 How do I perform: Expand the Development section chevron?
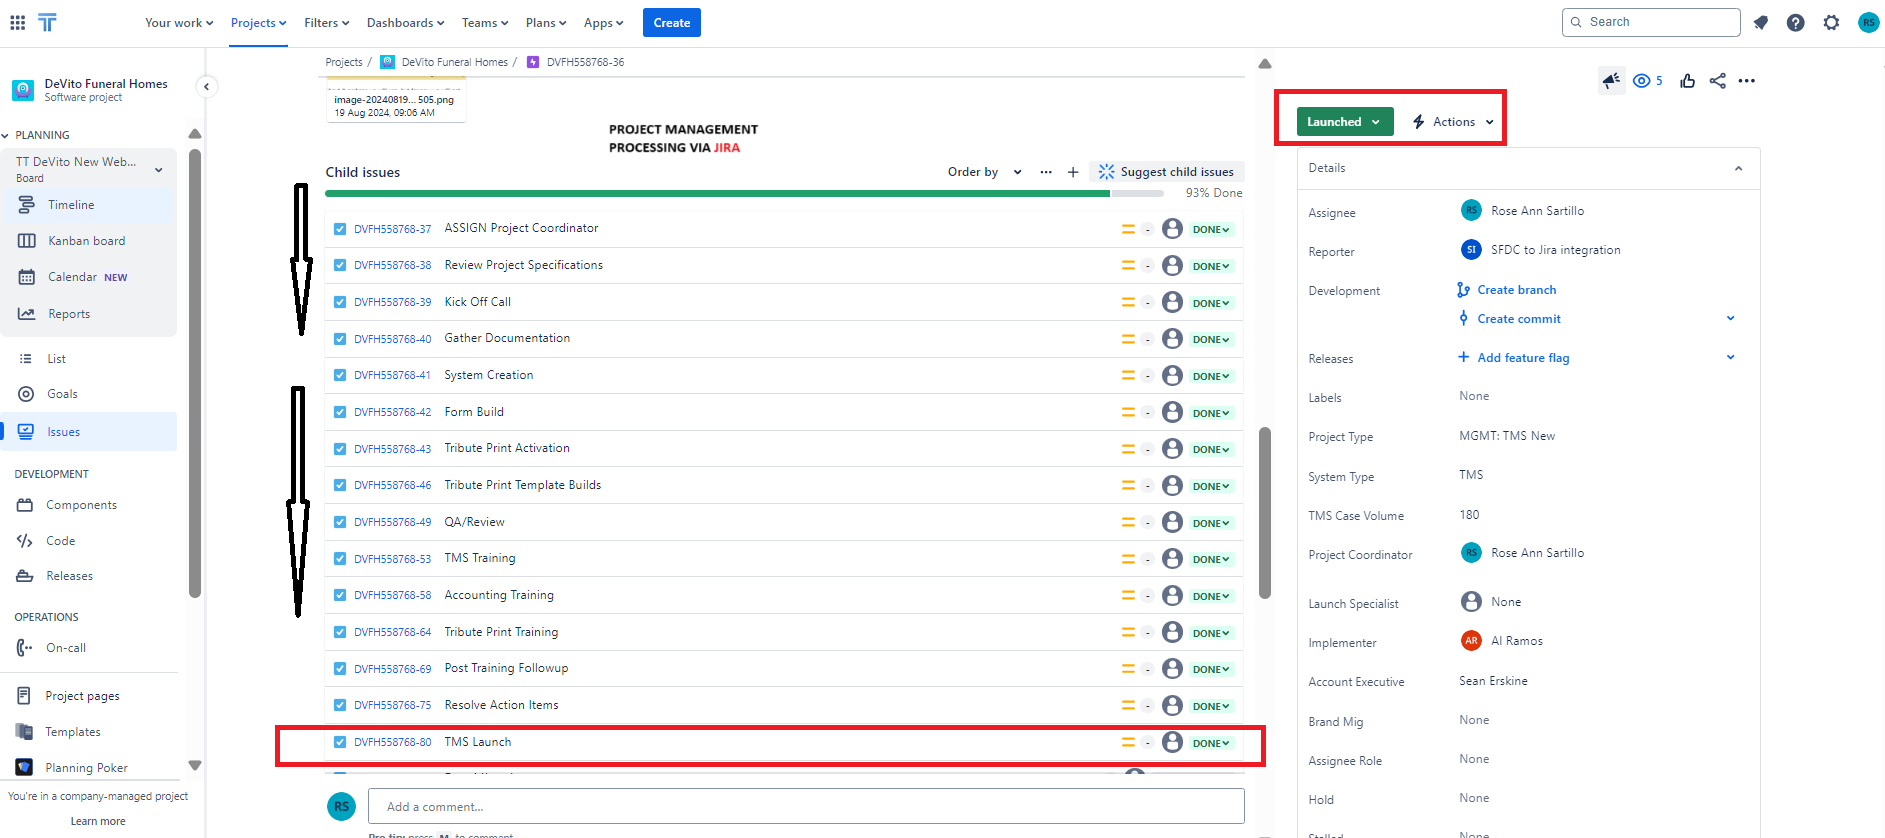1730,319
